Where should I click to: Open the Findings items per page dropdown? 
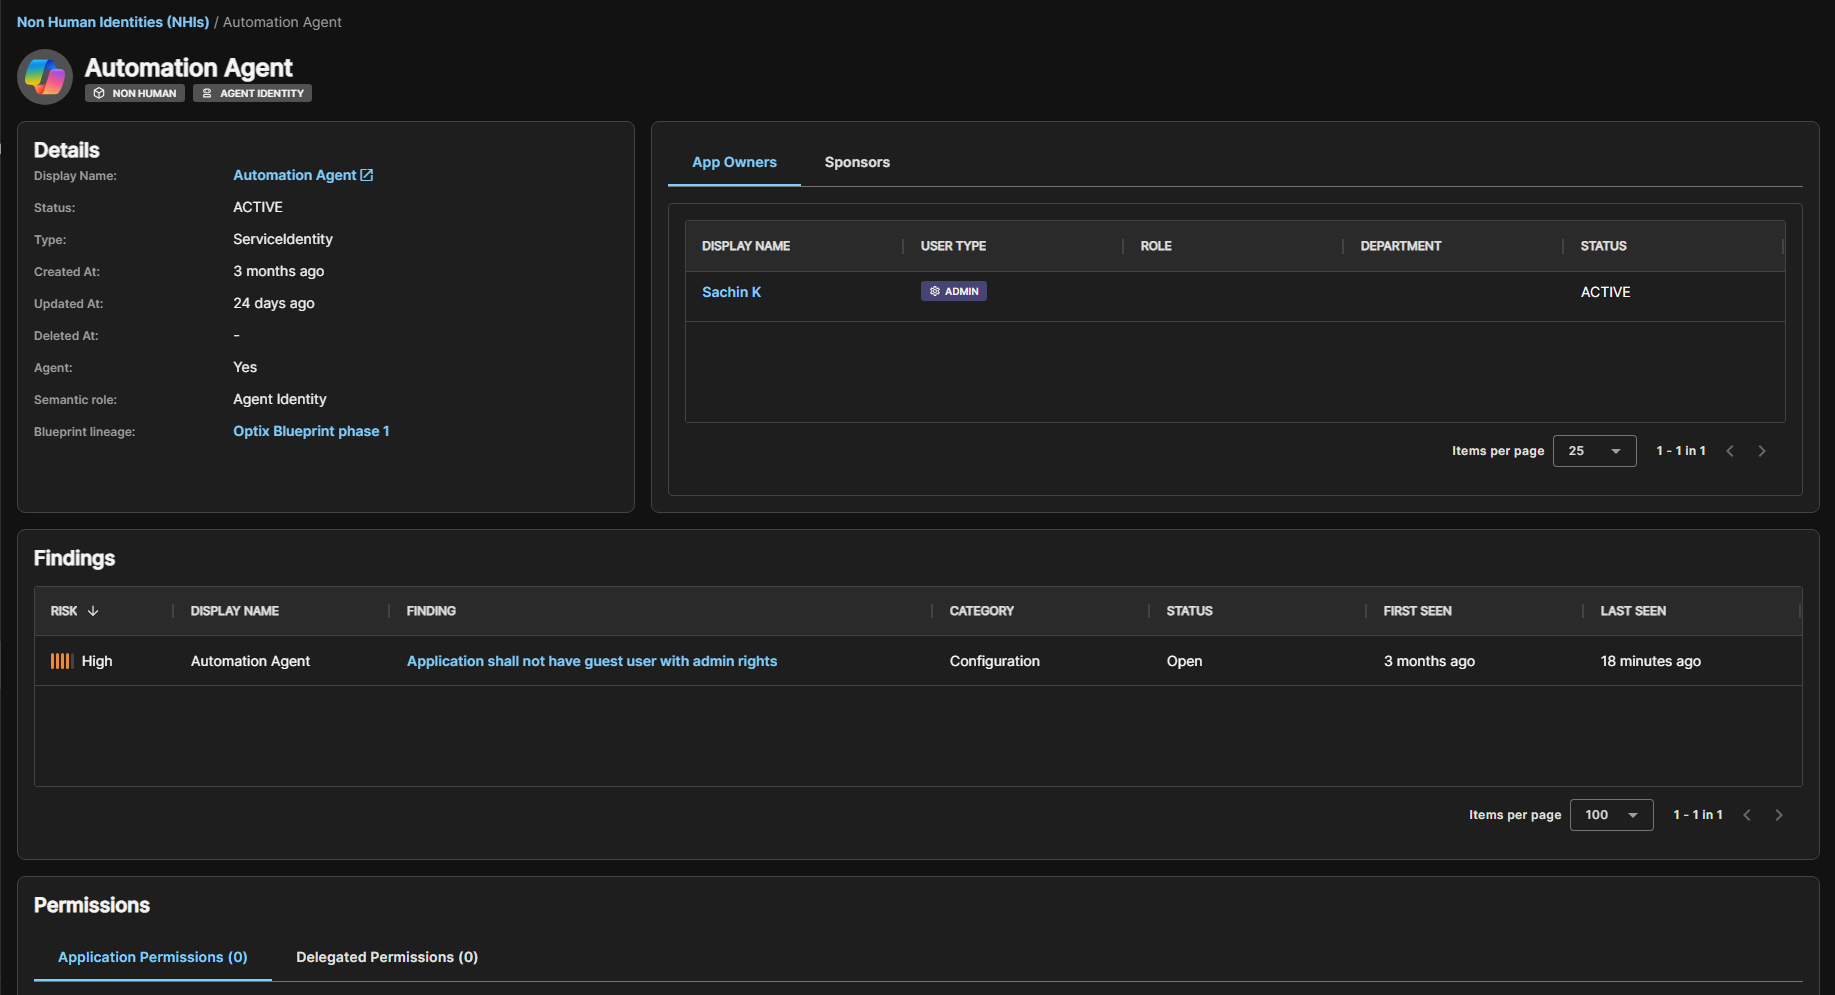(x=1611, y=815)
